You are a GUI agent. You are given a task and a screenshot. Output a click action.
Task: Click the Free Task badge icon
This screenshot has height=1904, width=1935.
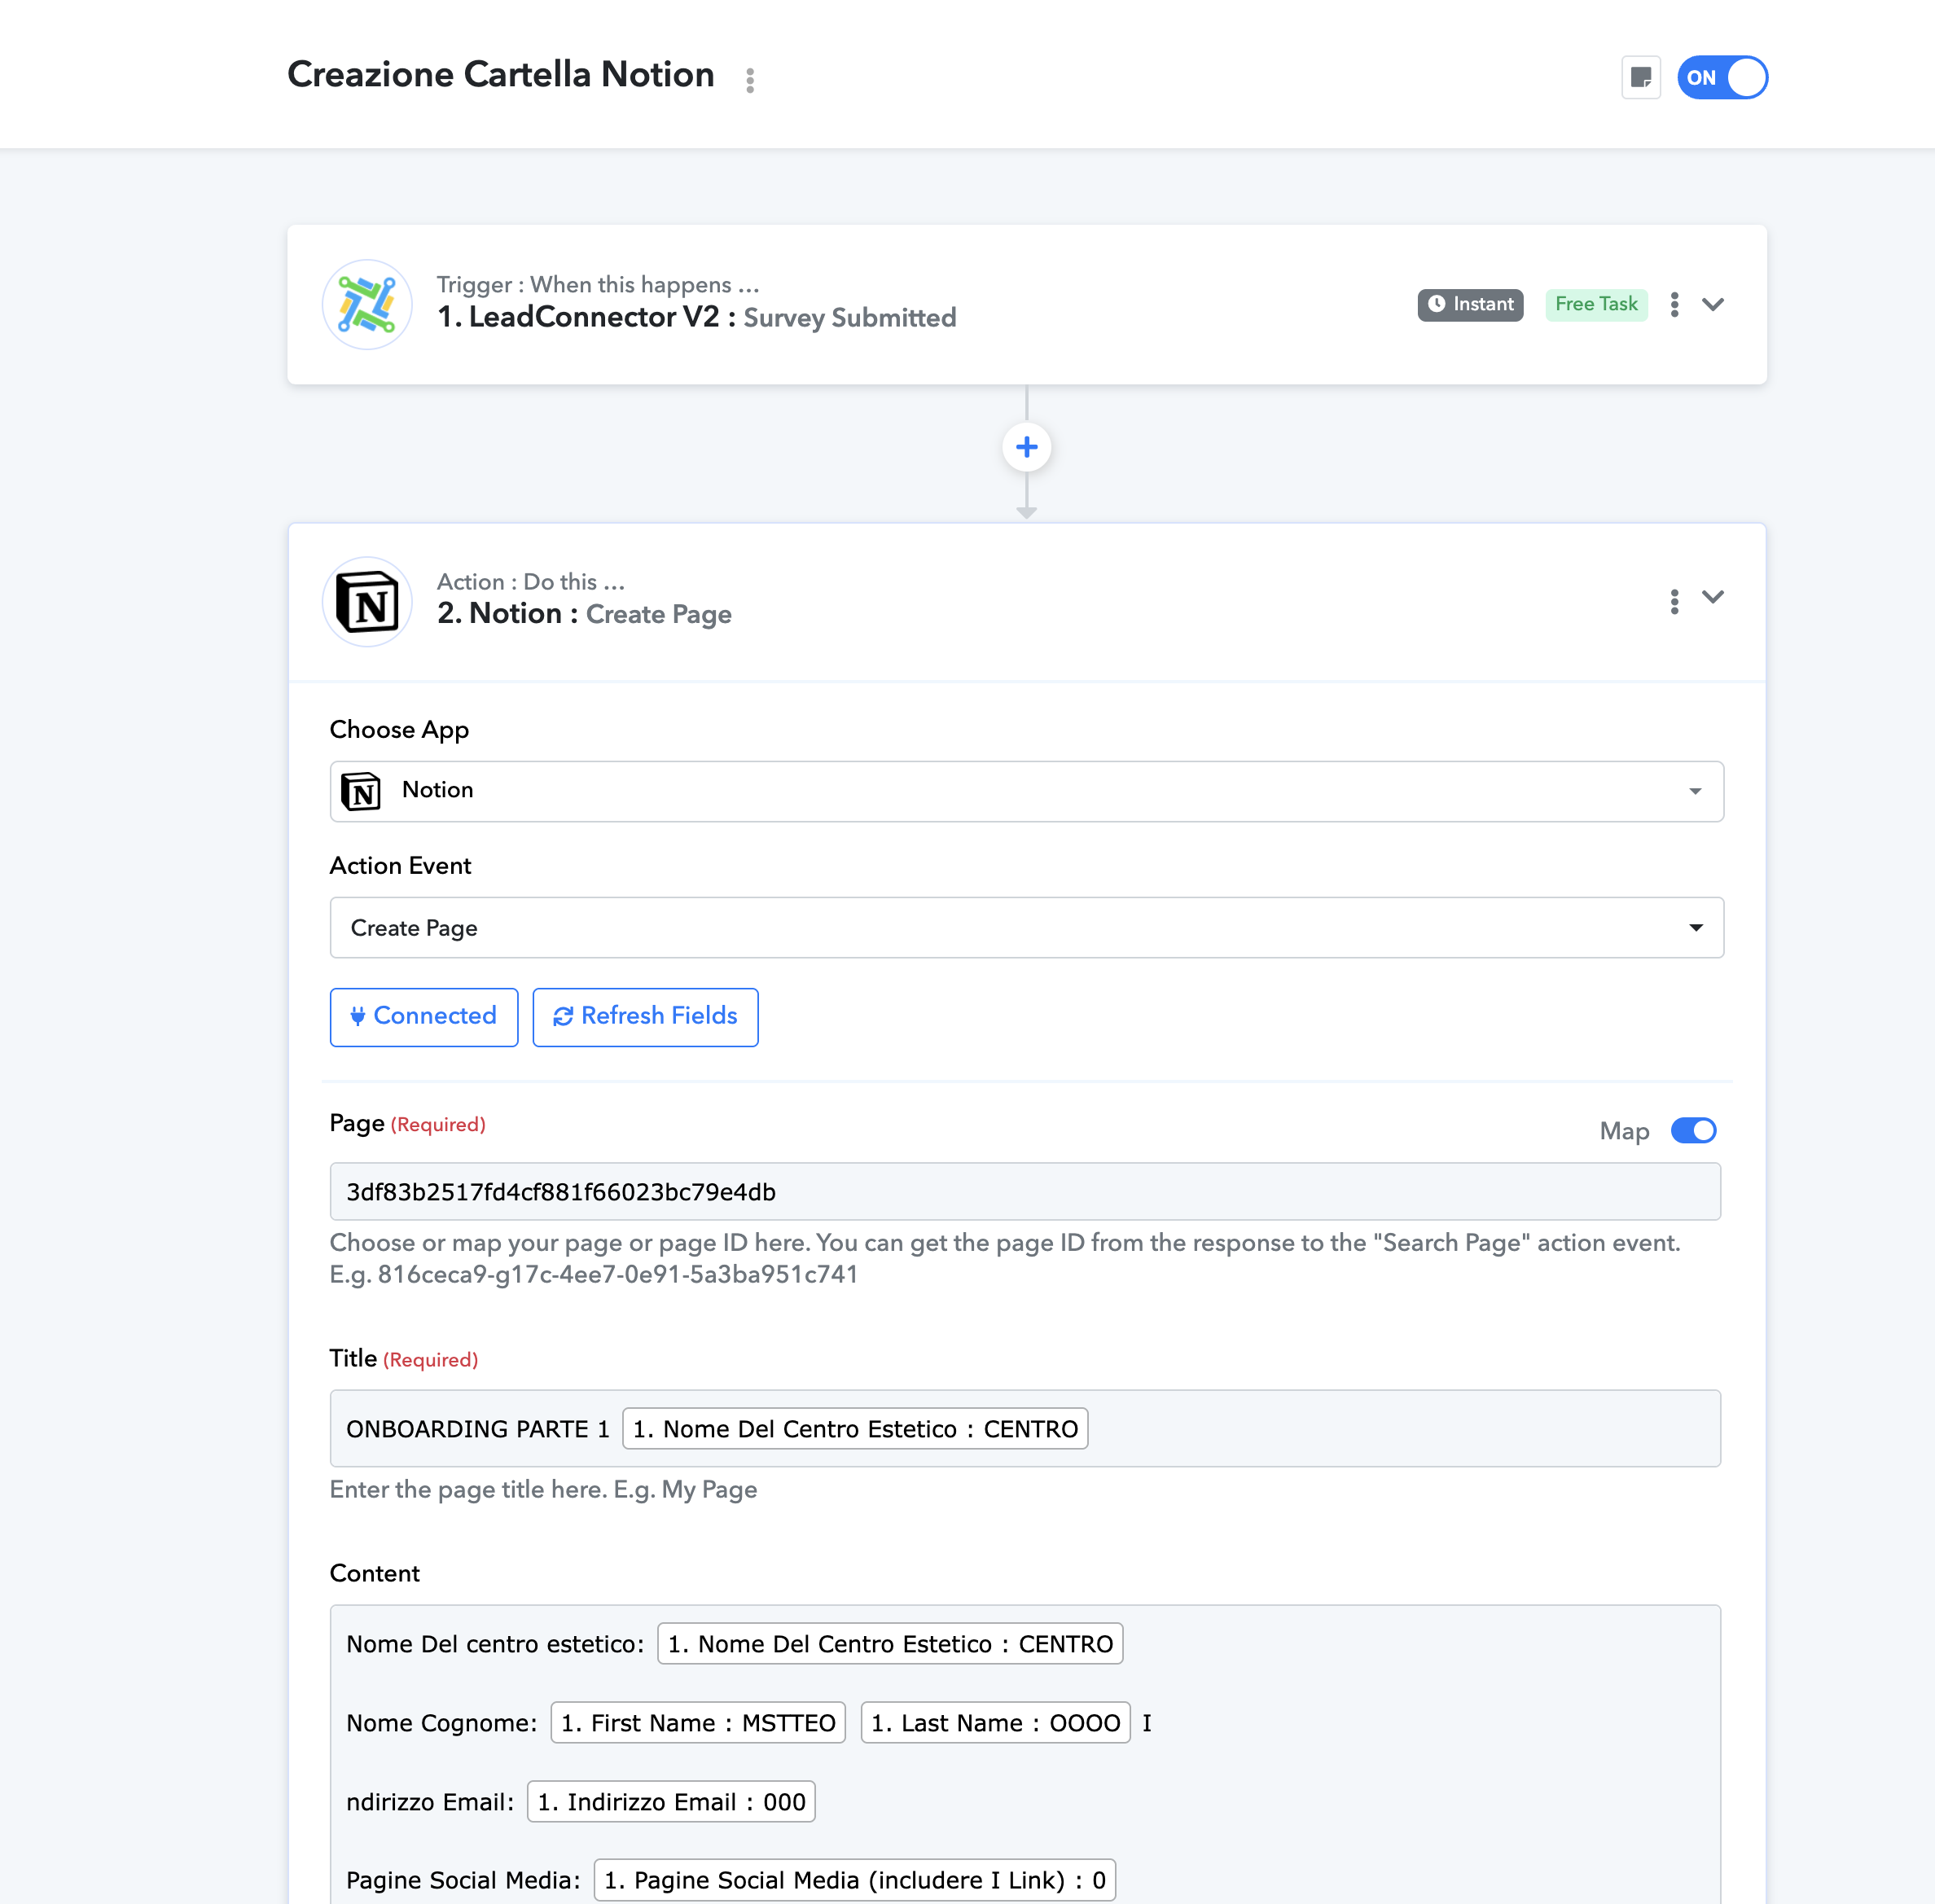tap(1591, 304)
